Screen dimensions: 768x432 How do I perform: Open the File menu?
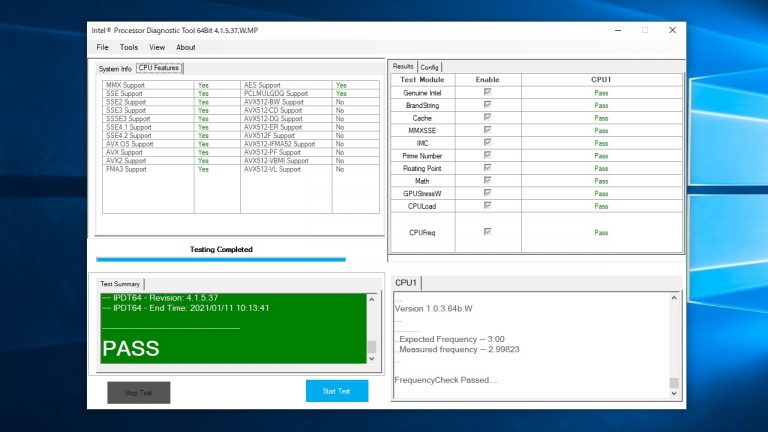(x=102, y=48)
